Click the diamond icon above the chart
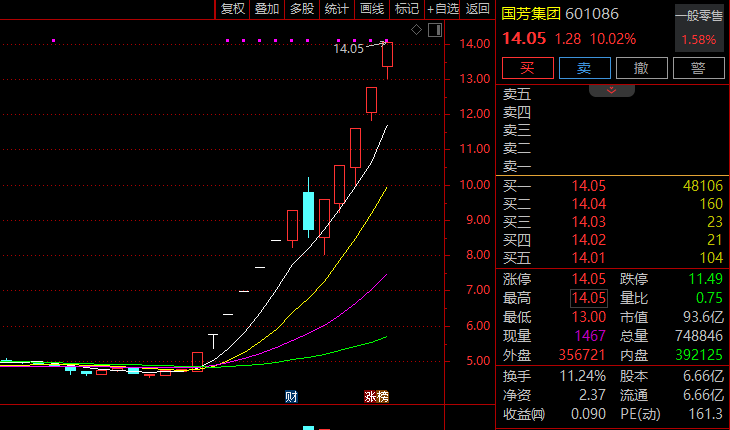This screenshot has width=730, height=430. (x=416, y=30)
